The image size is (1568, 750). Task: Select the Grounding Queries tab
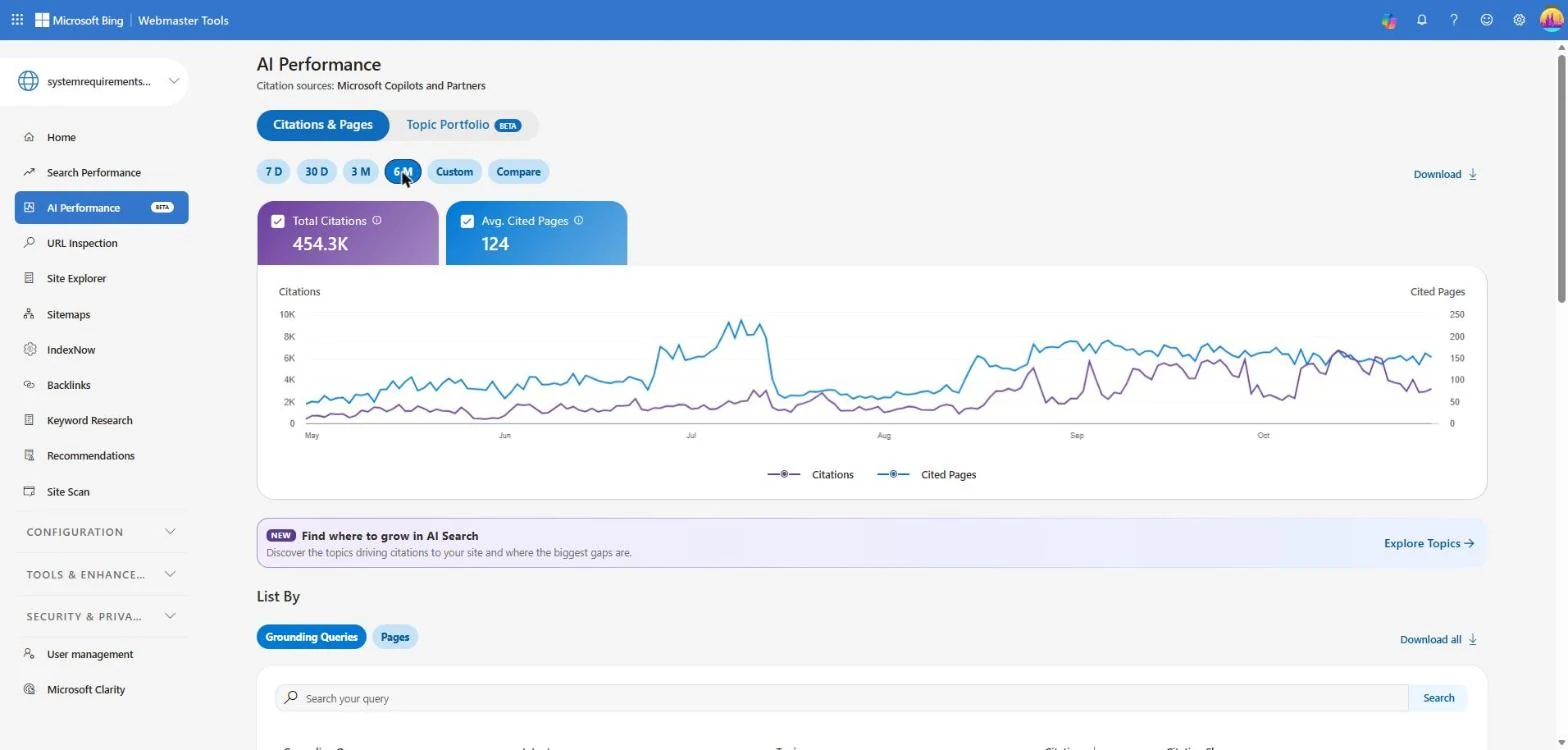[311, 637]
